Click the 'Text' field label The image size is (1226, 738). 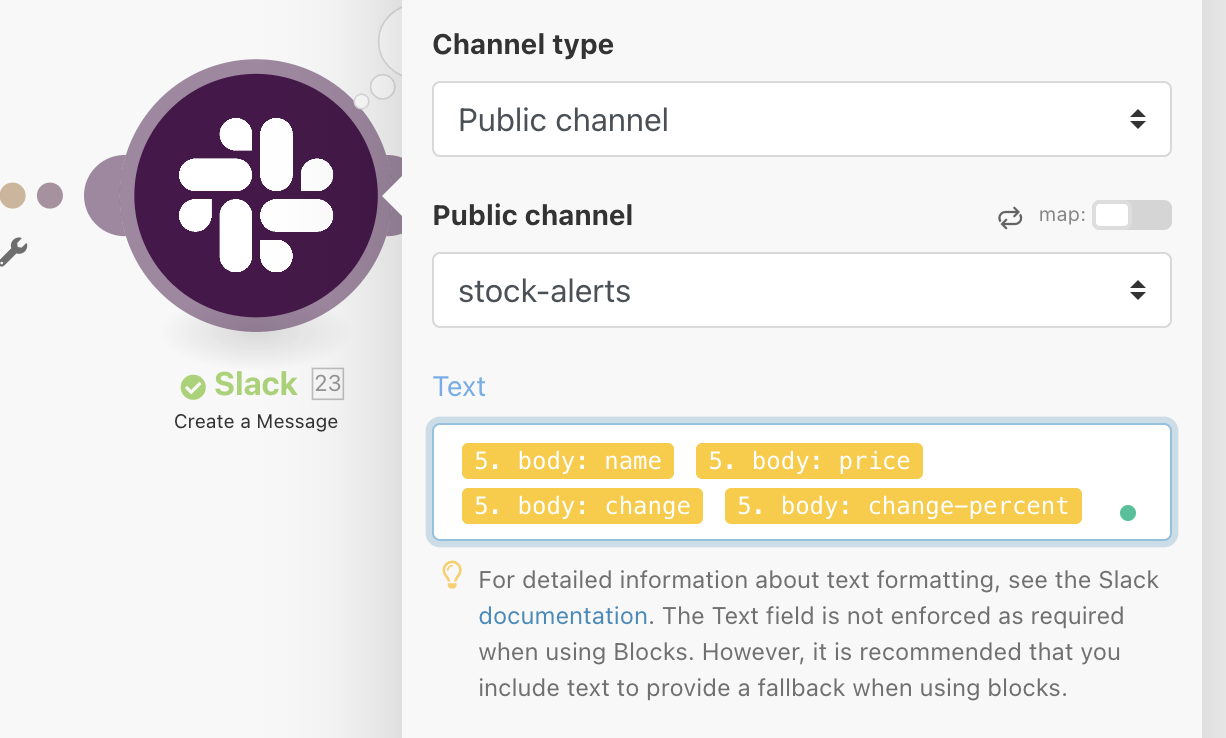(x=459, y=387)
